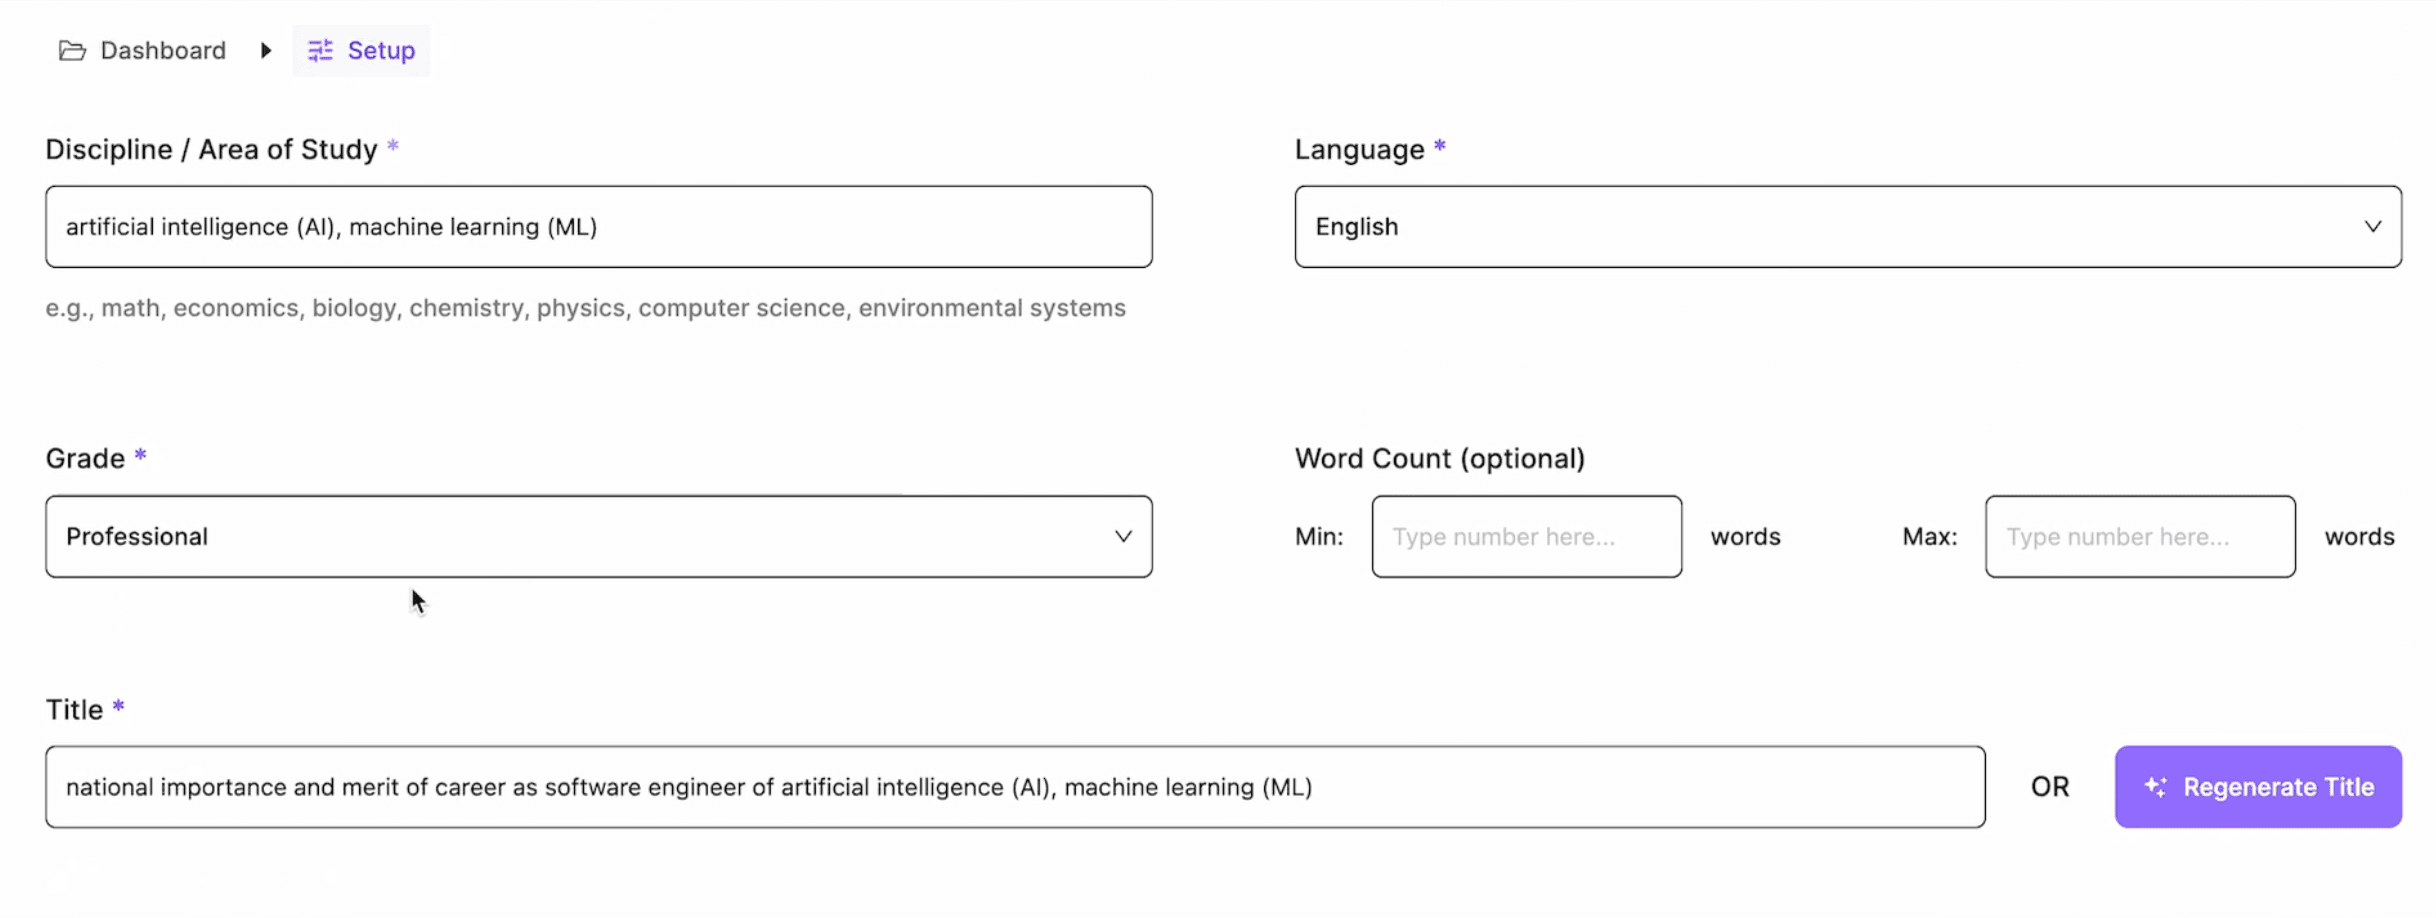This screenshot has height=918, width=2436.
Task: Click inside the Title text field
Action: point(1014,787)
